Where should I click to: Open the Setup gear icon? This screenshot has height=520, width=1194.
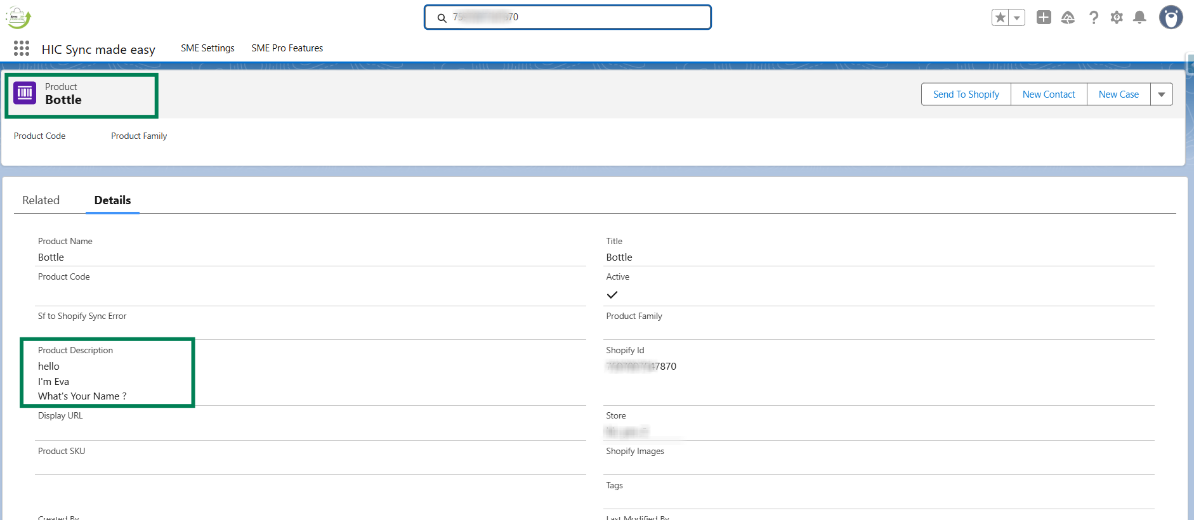point(1116,17)
